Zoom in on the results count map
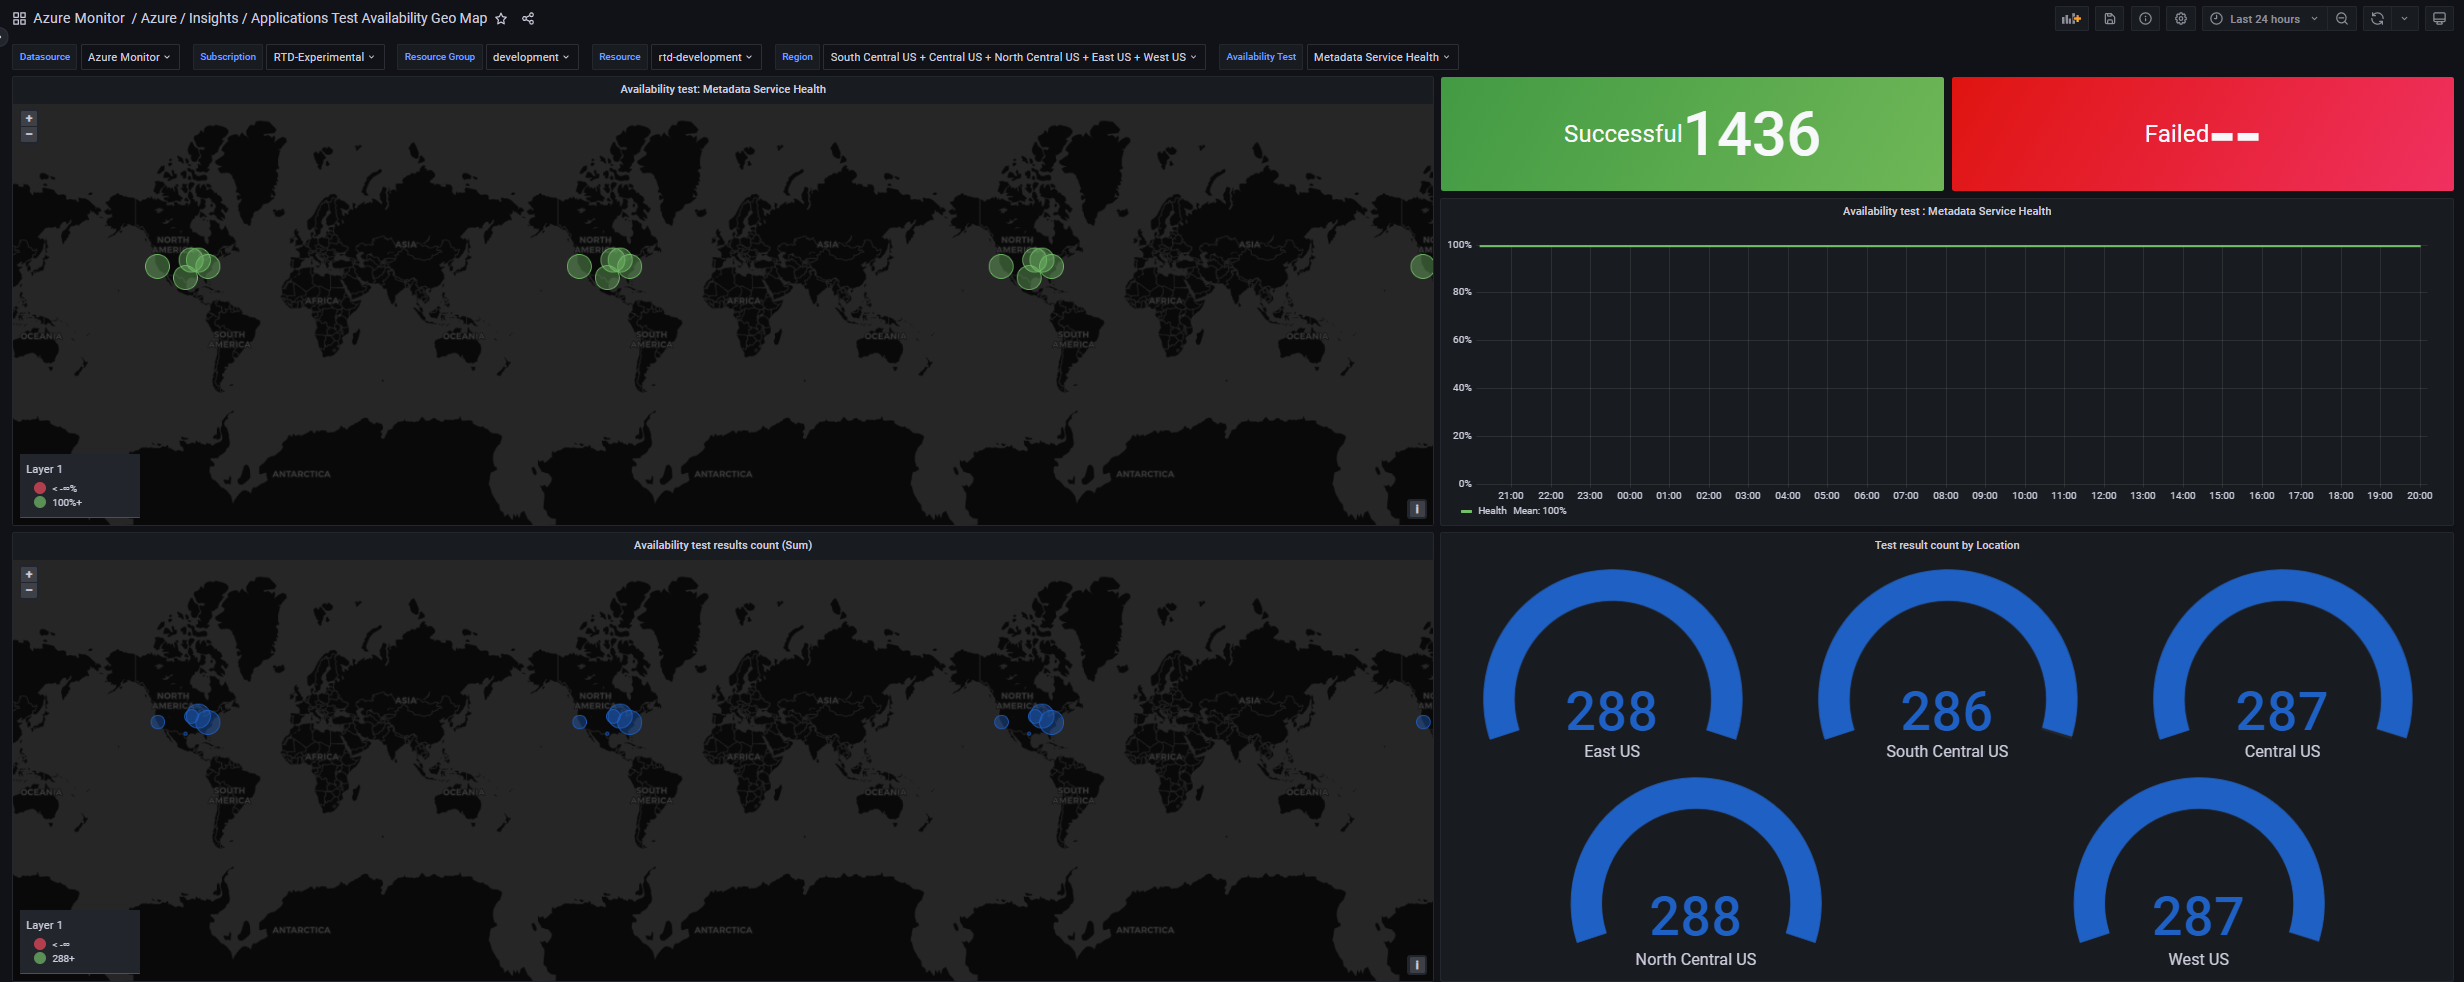 coord(29,574)
